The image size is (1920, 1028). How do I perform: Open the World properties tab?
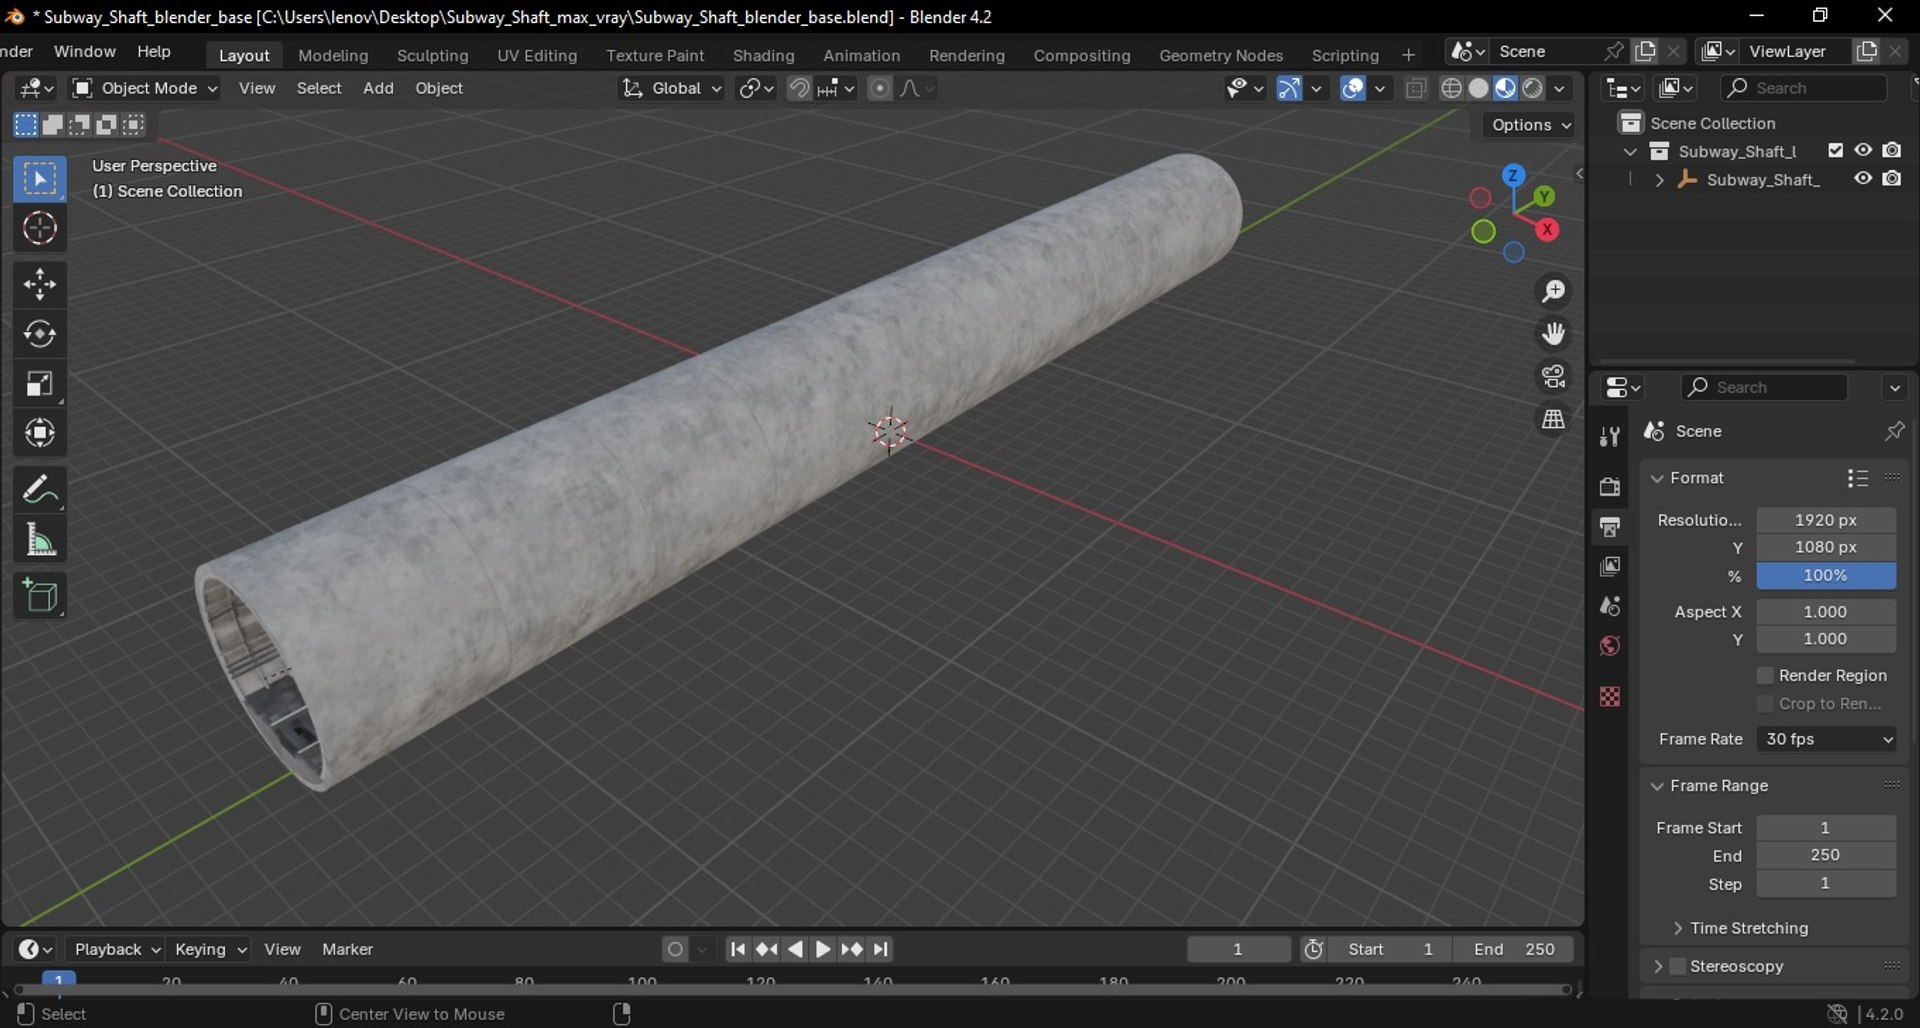click(x=1610, y=646)
